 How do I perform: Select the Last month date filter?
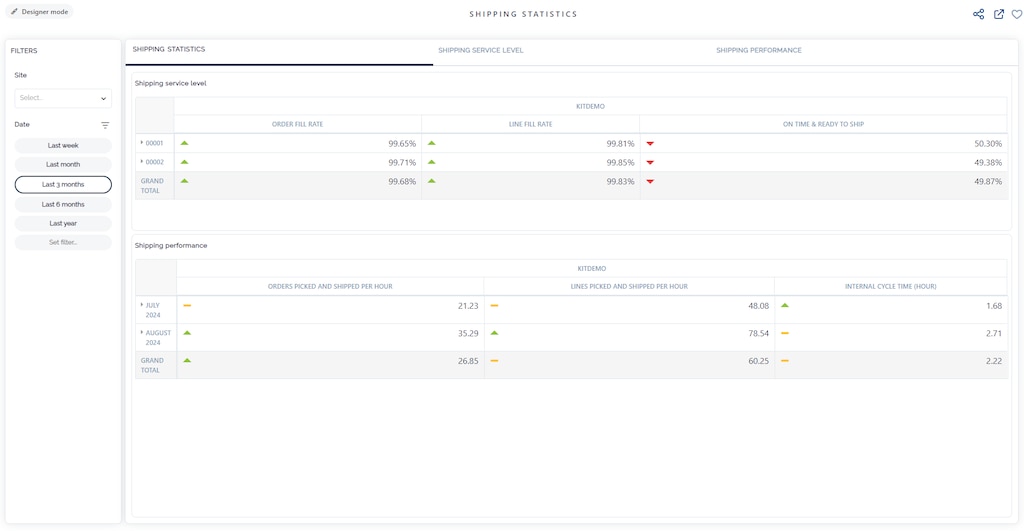point(63,165)
